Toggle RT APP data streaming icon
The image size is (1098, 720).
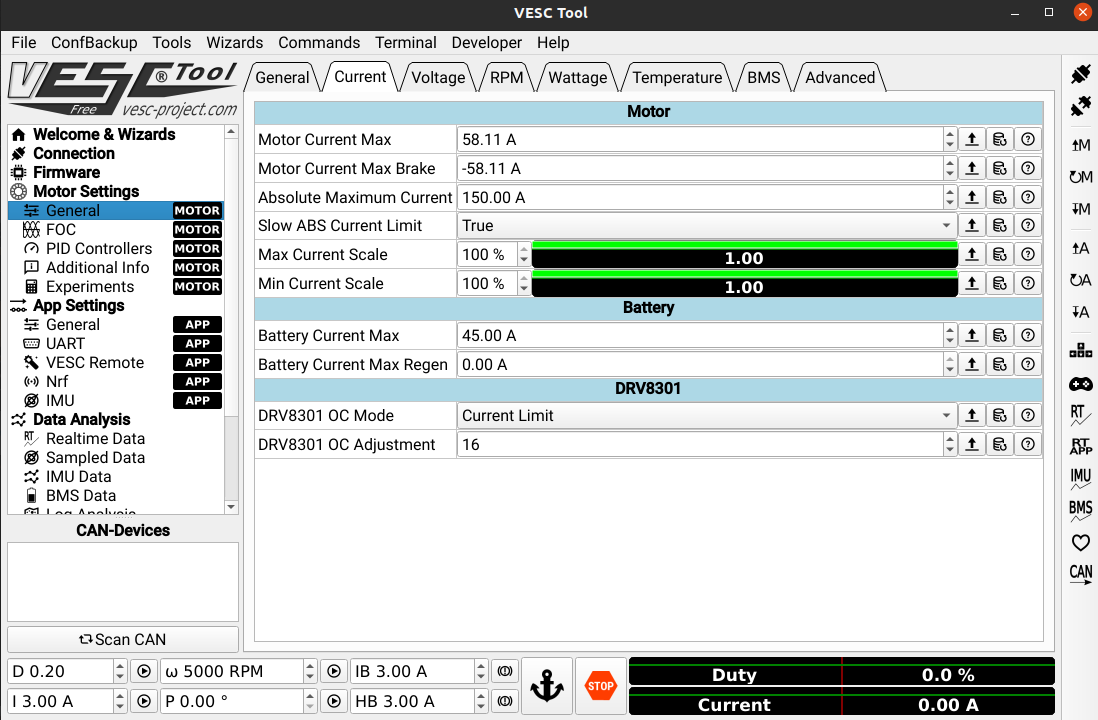coord(1080,446)
